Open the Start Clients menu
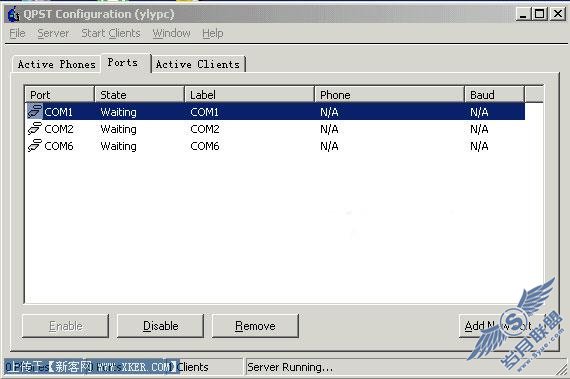Screen dimensions: 570x379 click(x=111, y=33)
